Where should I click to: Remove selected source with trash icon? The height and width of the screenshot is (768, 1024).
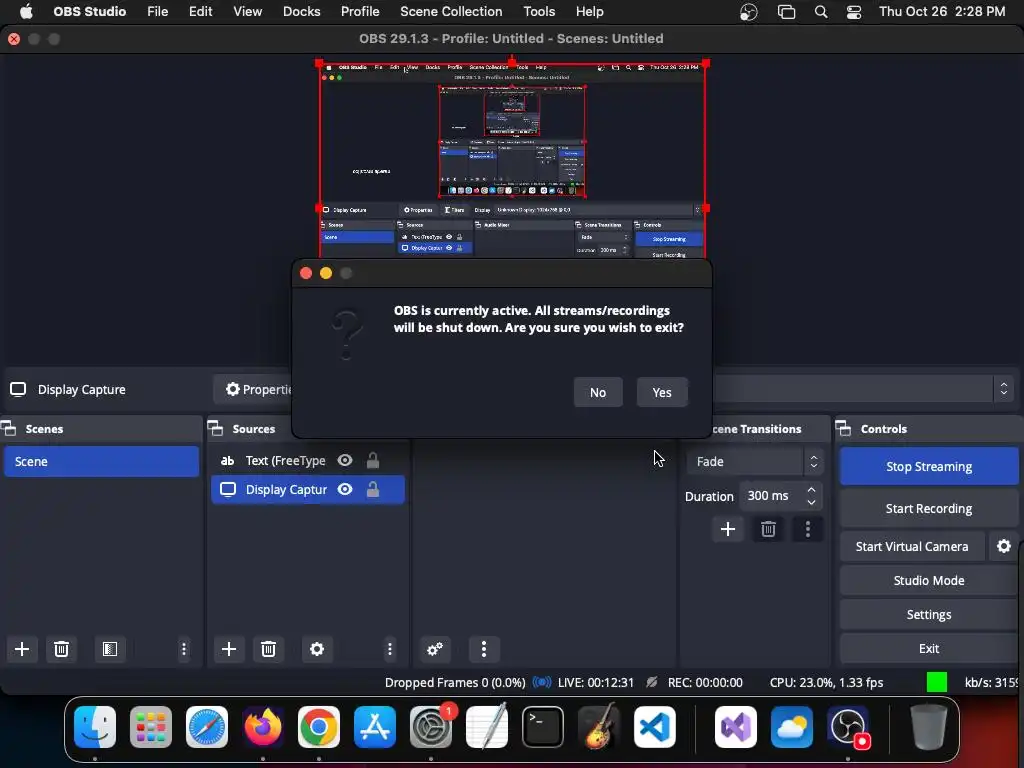[268, 649]
